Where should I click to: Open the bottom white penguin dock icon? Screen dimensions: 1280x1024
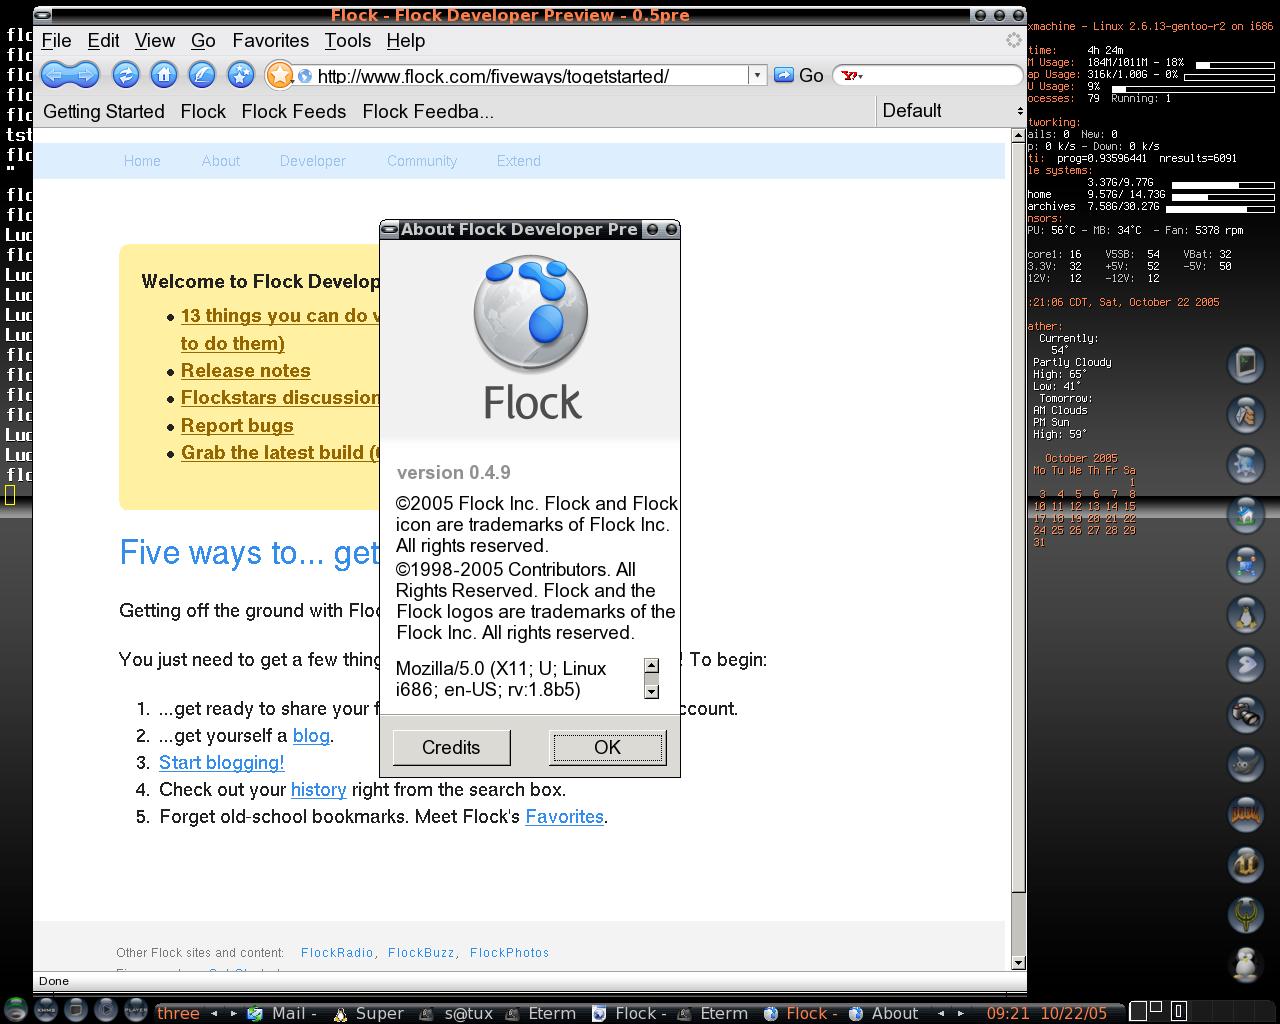(1246, 964)
